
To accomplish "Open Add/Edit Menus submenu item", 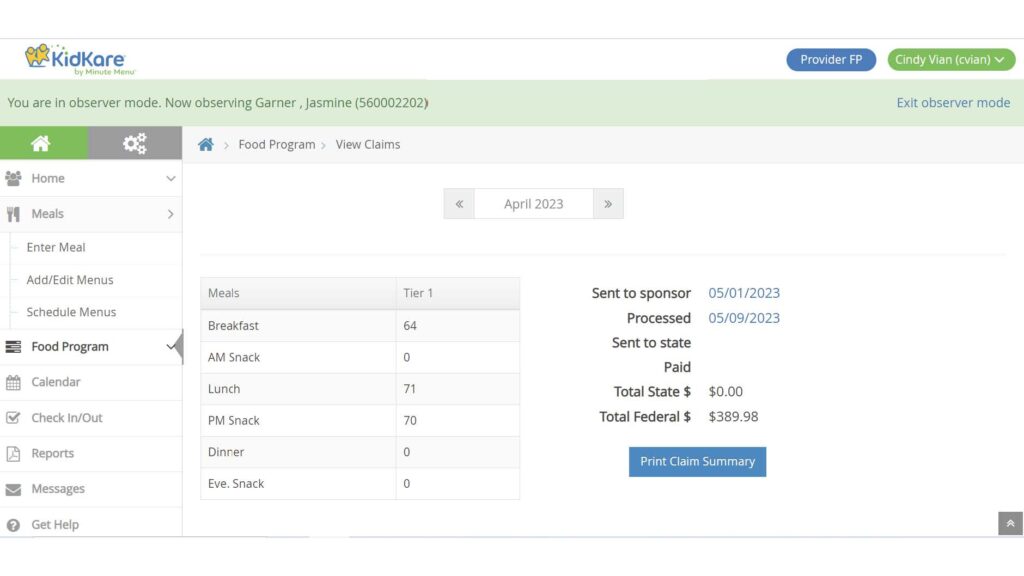I will pyautogui.click(x=70, y=280).
